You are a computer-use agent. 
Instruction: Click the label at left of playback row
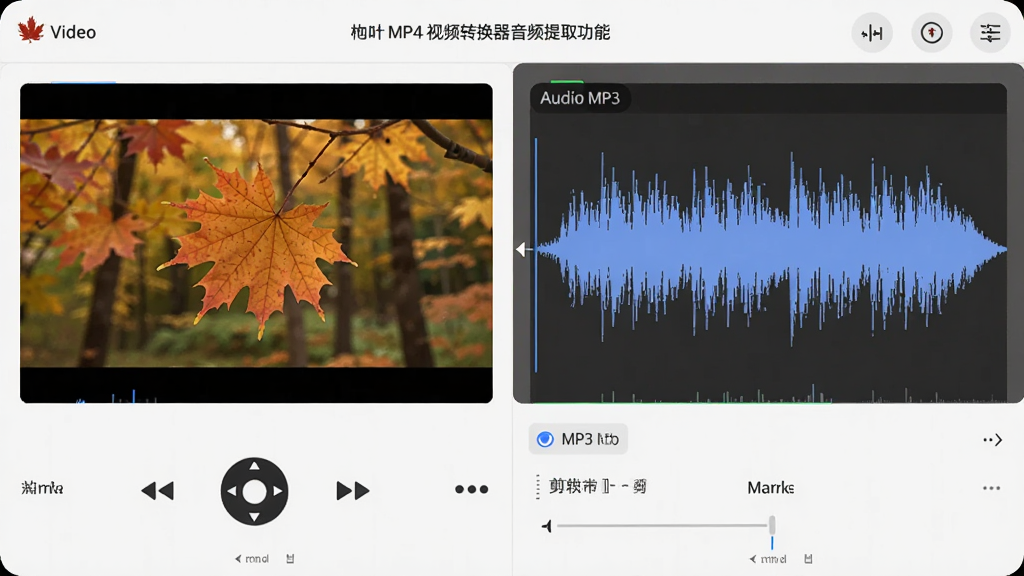42,488
